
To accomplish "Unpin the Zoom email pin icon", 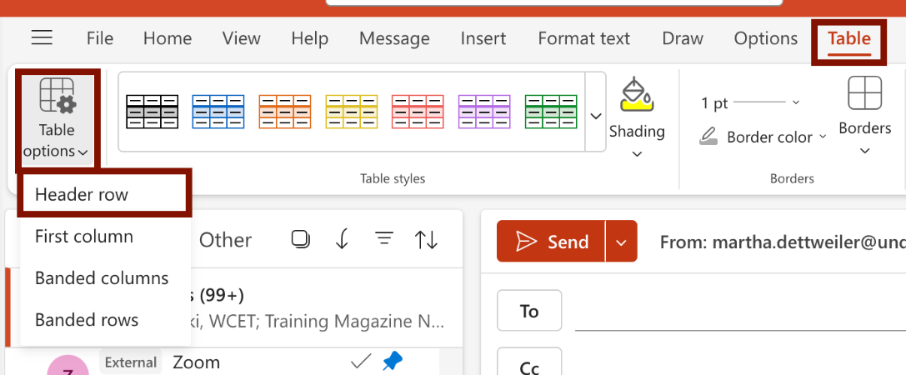I will [x=393, y=362].
